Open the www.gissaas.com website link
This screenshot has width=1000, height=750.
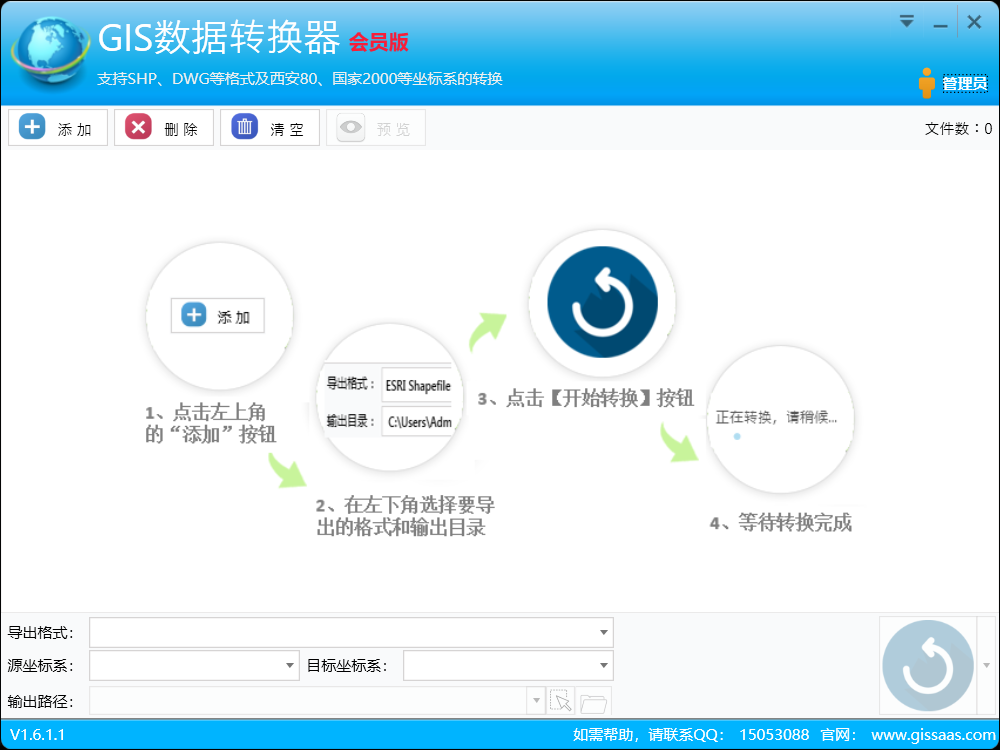(933, 735)
